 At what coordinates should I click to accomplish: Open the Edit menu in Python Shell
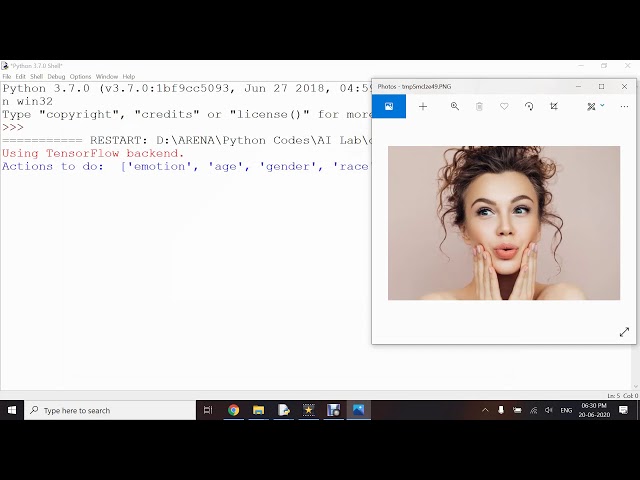20,76
